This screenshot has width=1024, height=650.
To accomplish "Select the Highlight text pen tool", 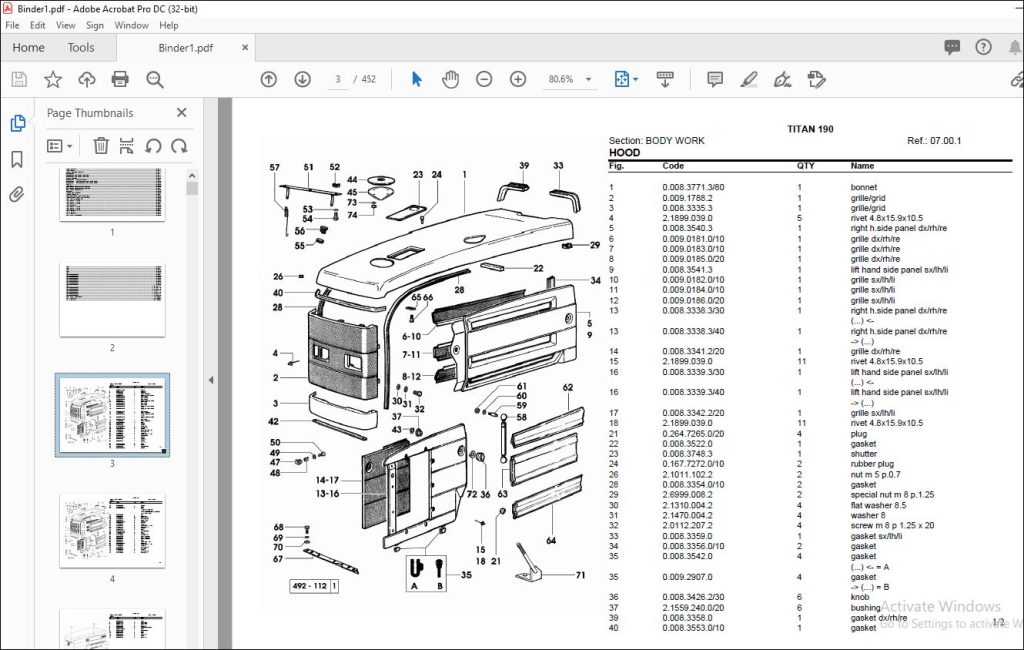I will (x=748, y=79).
